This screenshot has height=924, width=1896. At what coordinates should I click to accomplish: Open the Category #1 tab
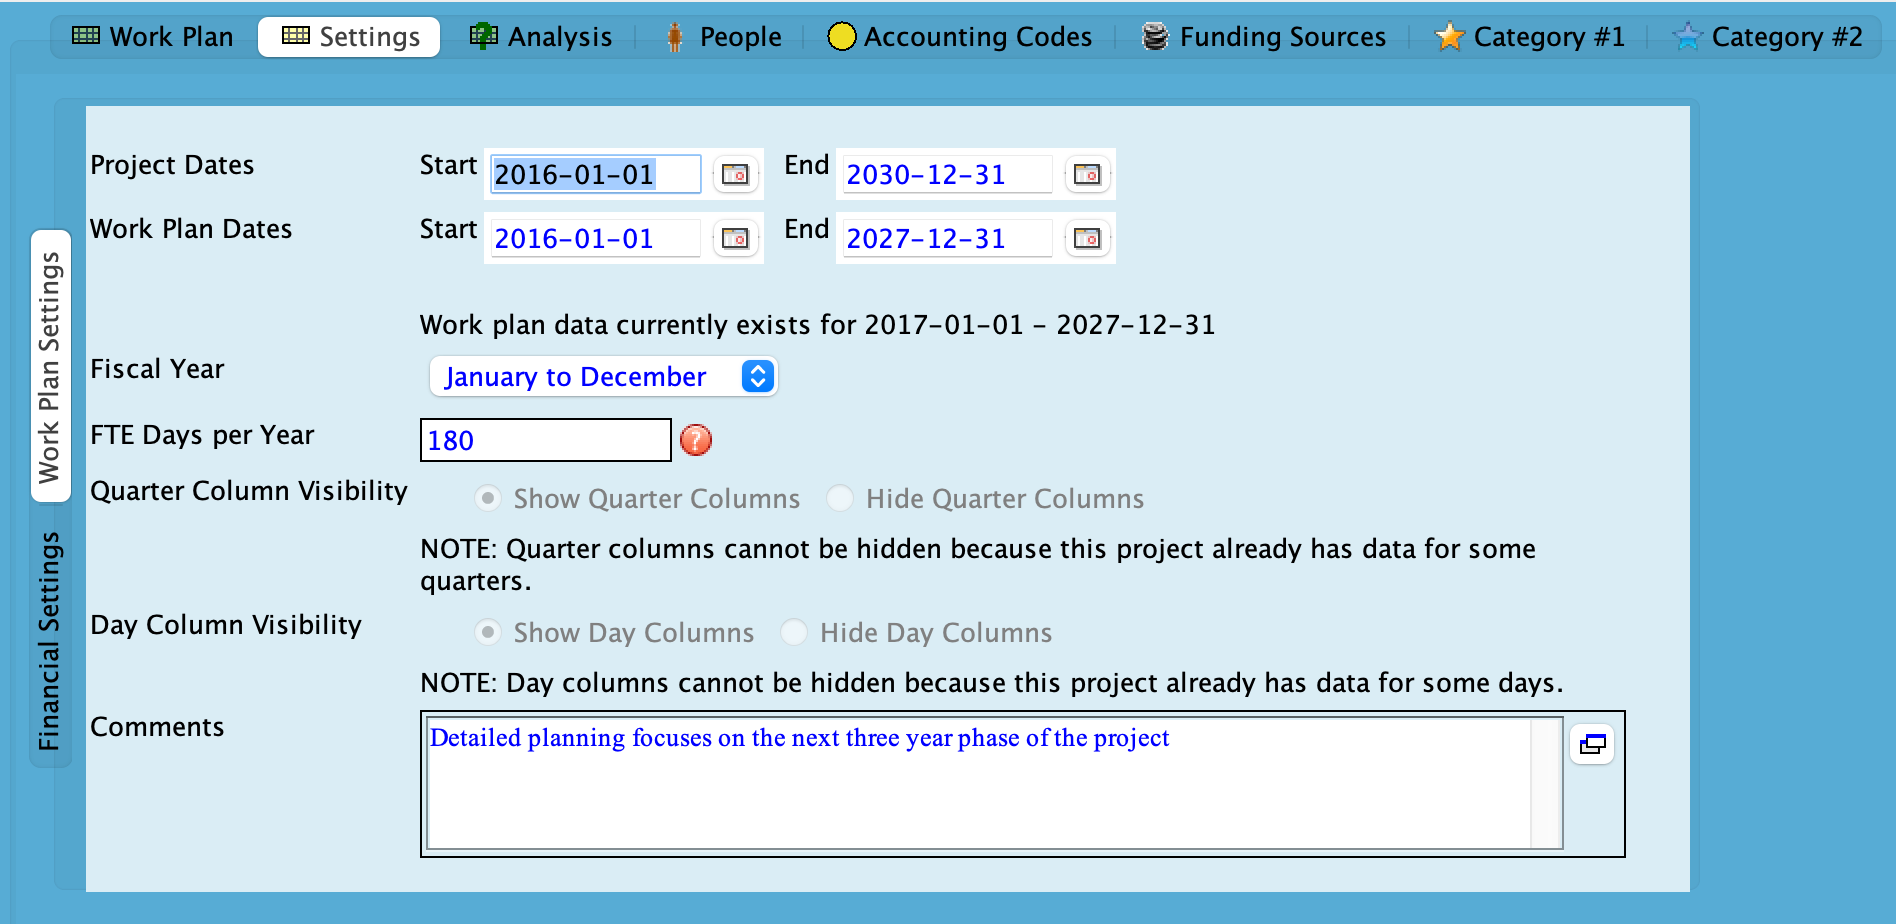click(x=1529, y=37)
